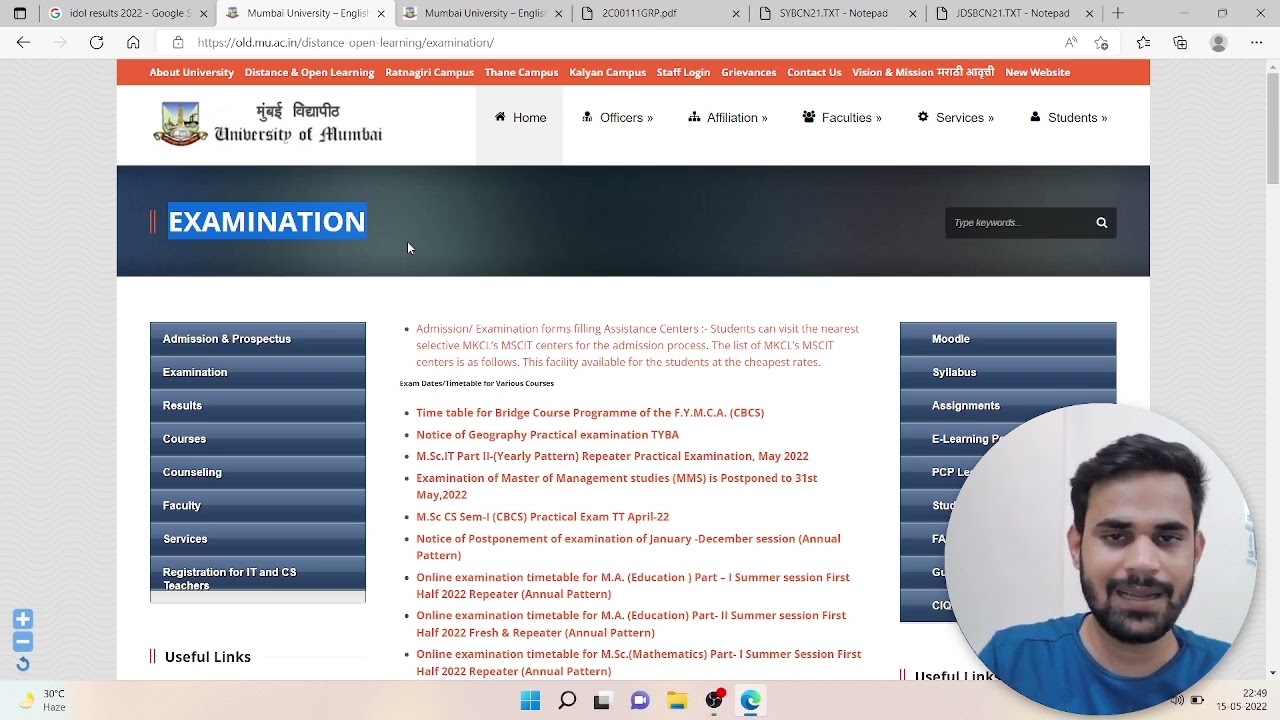
Task: Open the Thane Campus link
Action: coord(521,72)
